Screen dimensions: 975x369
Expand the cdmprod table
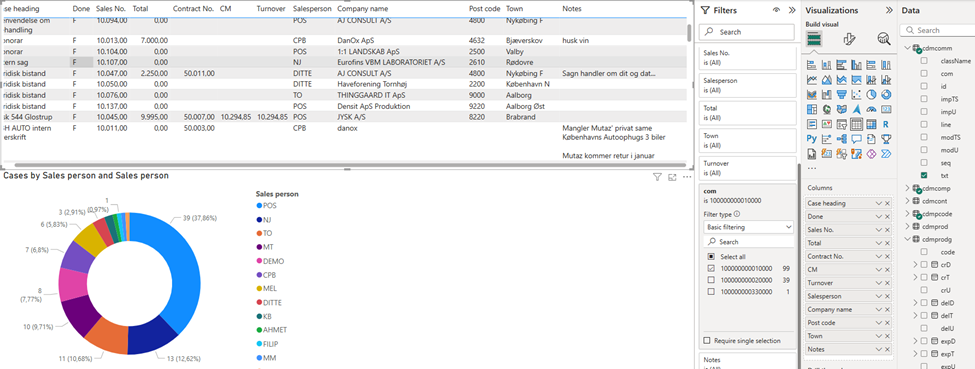click(x=908, y=227)
